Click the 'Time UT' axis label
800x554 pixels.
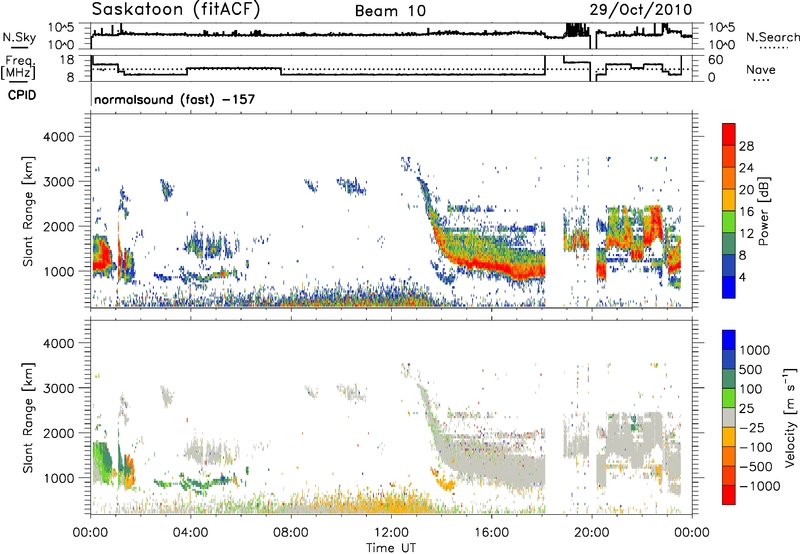point(391,548)
